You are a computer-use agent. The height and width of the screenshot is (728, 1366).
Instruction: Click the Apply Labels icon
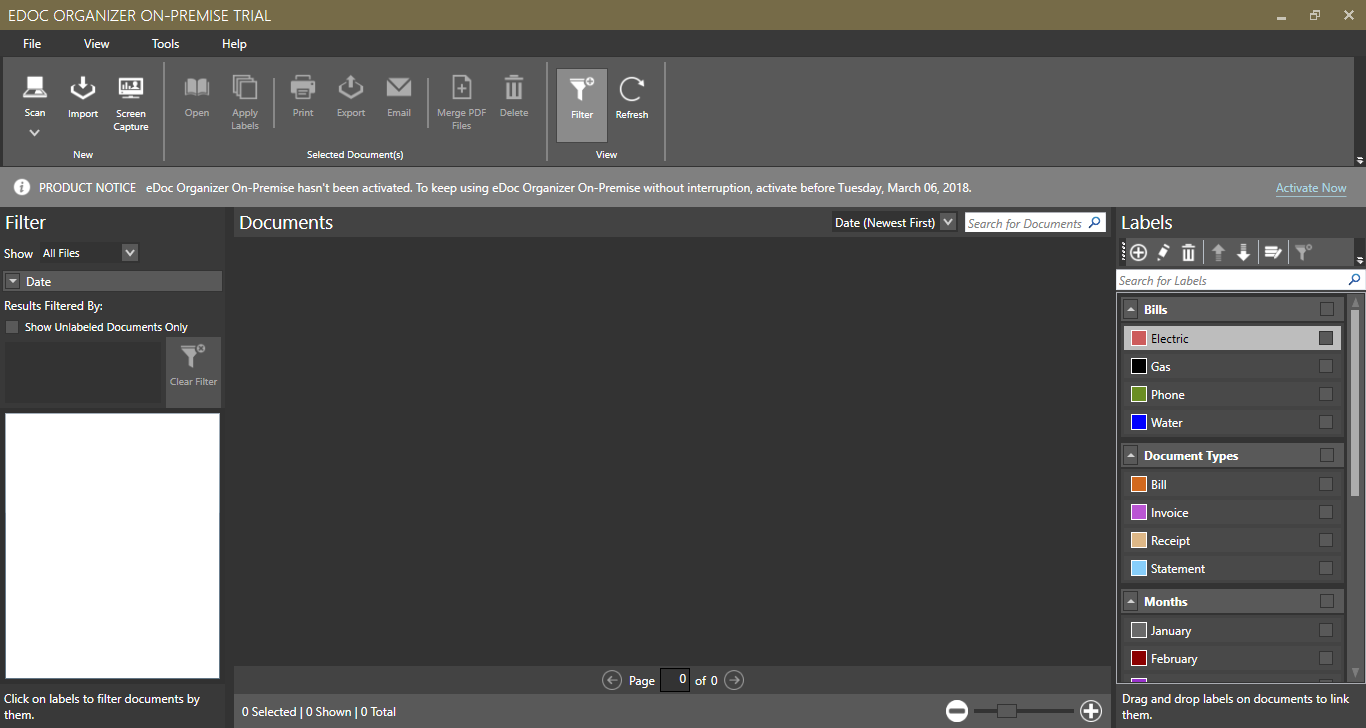pyautogui.click(x=245, y=87)
